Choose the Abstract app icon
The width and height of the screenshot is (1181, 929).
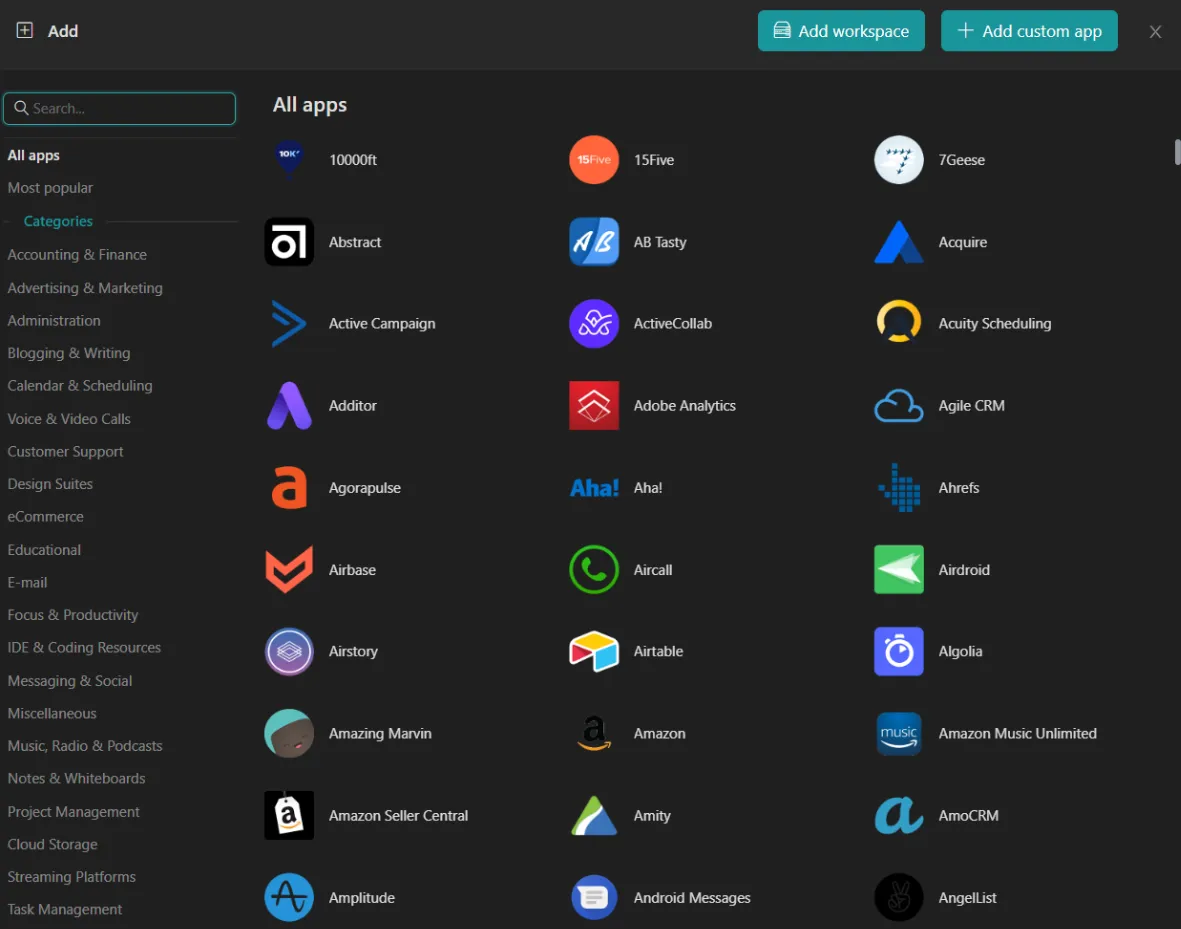[289, 242]
